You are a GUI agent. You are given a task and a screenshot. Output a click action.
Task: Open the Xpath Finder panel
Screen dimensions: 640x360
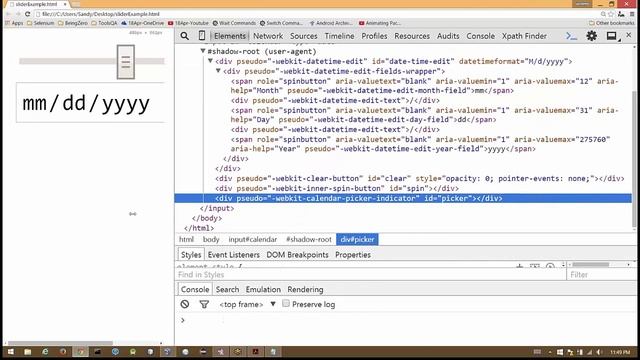(x=524, y=36)
